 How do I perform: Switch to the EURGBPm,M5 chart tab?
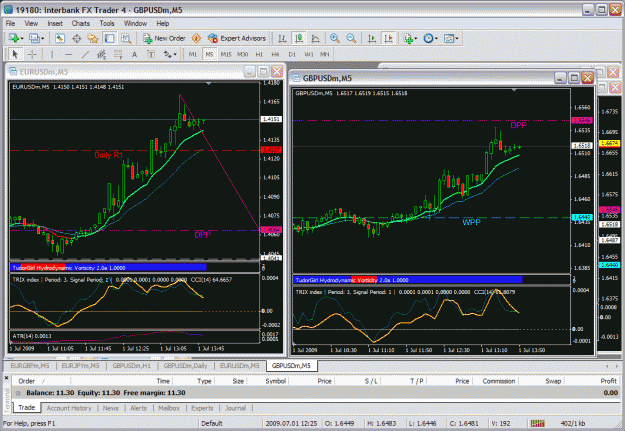(x=30, y=366)
